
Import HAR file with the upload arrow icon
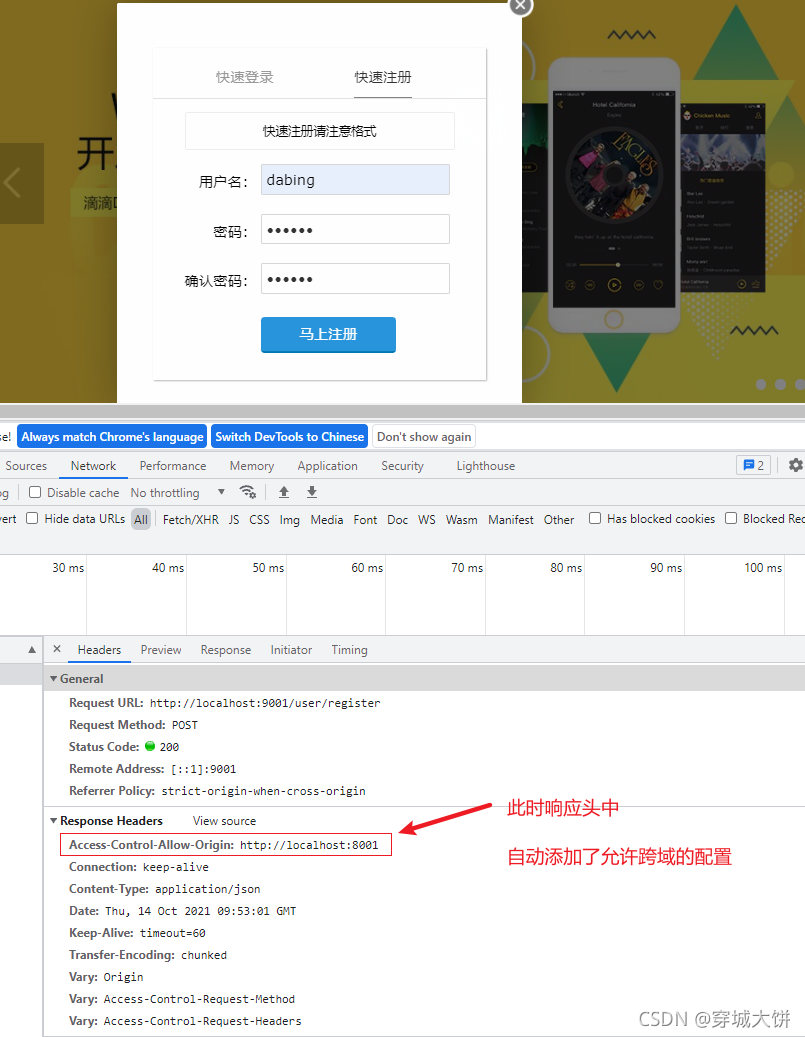tap(283, 492)
